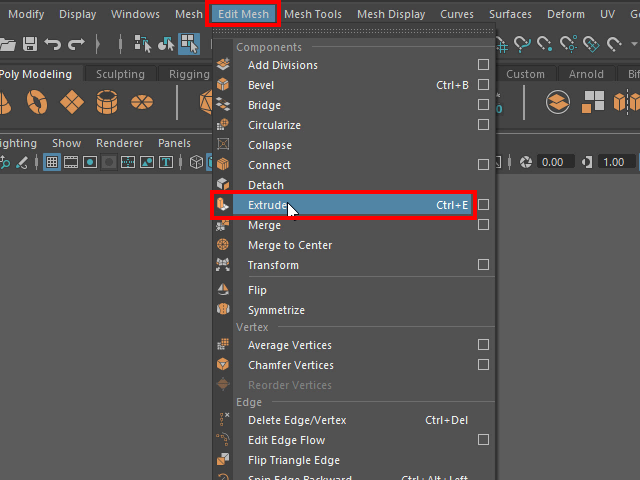The height and width of the screenshot is (480, 640).
Task: Switch to the Sculpting shelf tab
Action: point(120,74)
